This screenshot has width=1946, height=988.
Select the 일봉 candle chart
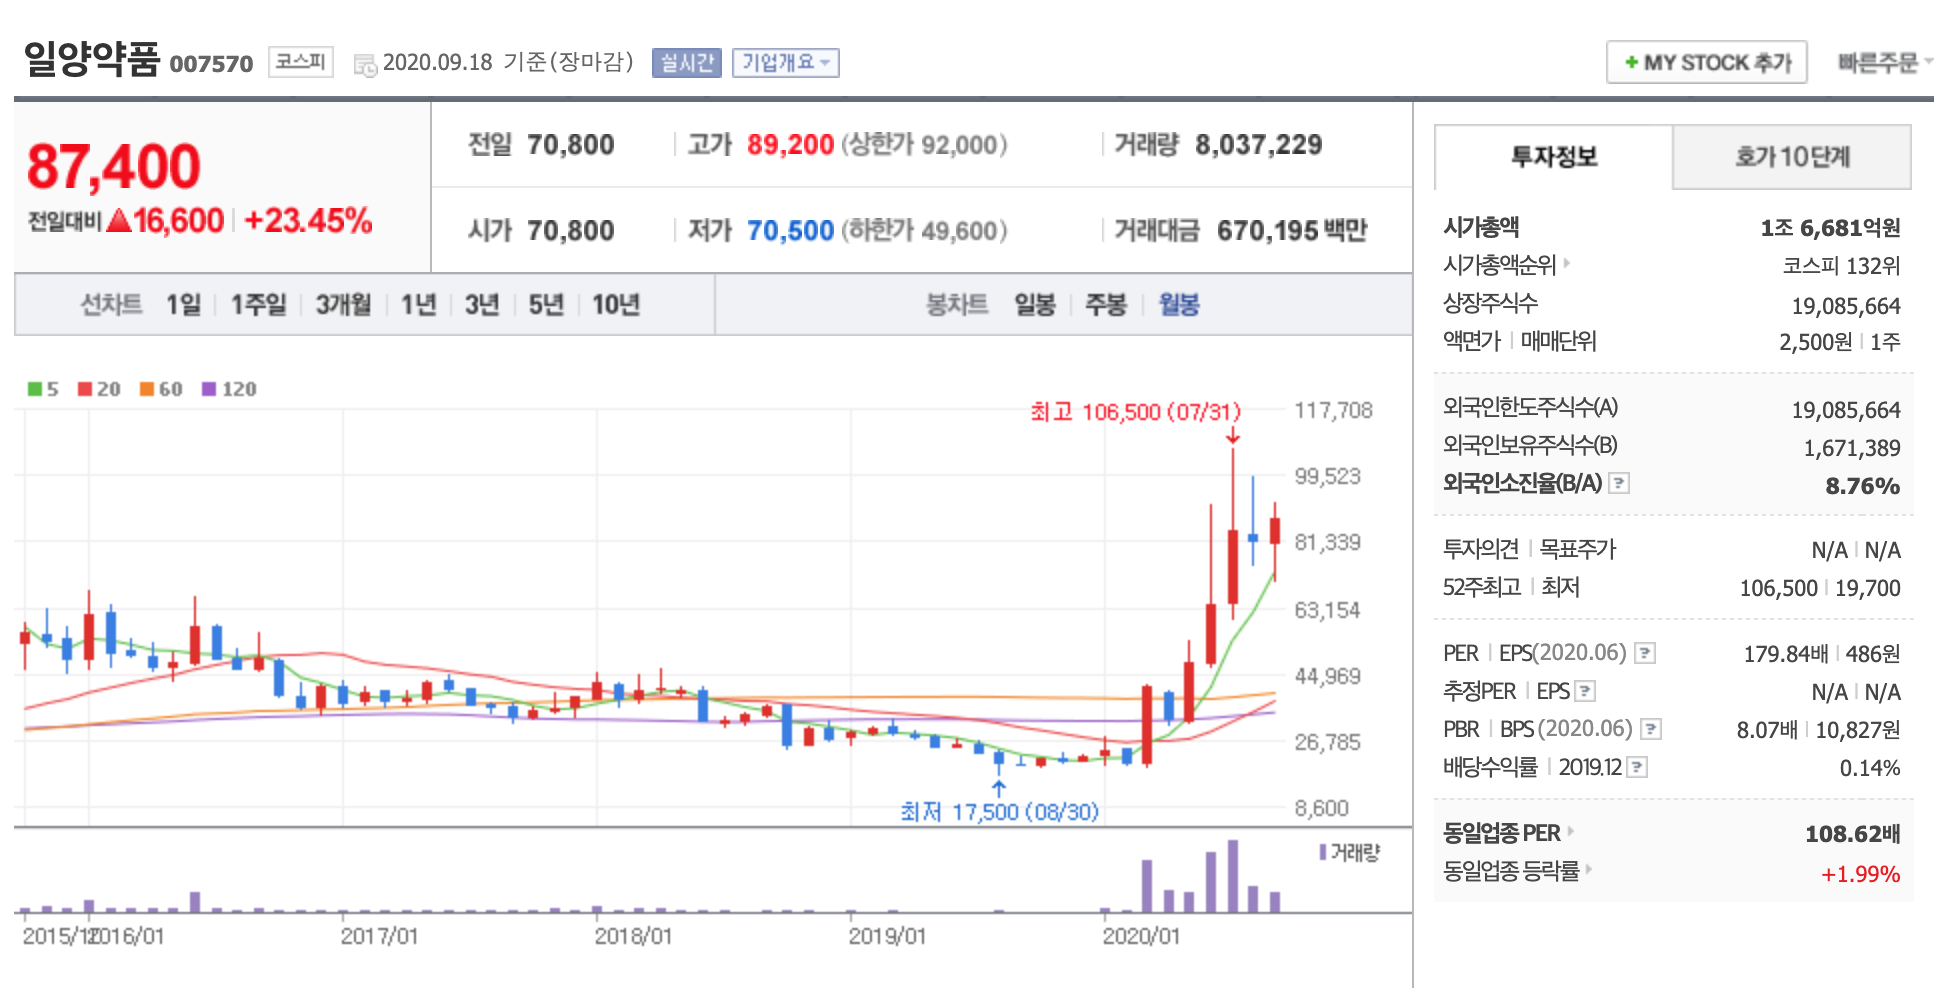[x=1035, y=305]
